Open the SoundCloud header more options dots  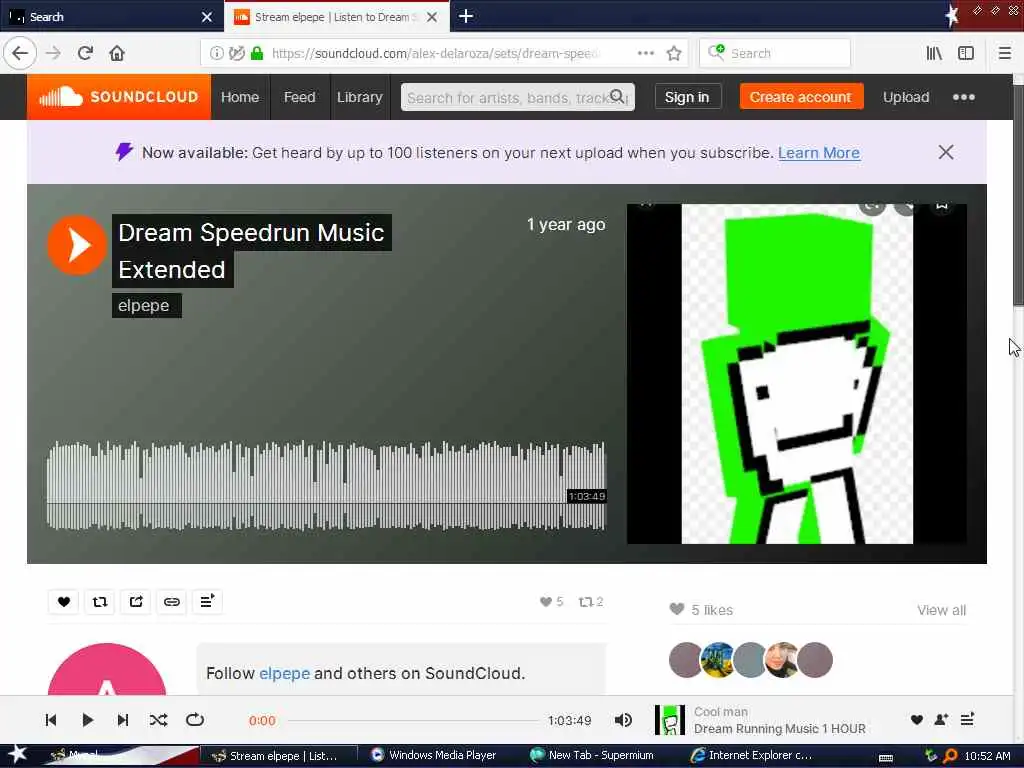(964, 97)
